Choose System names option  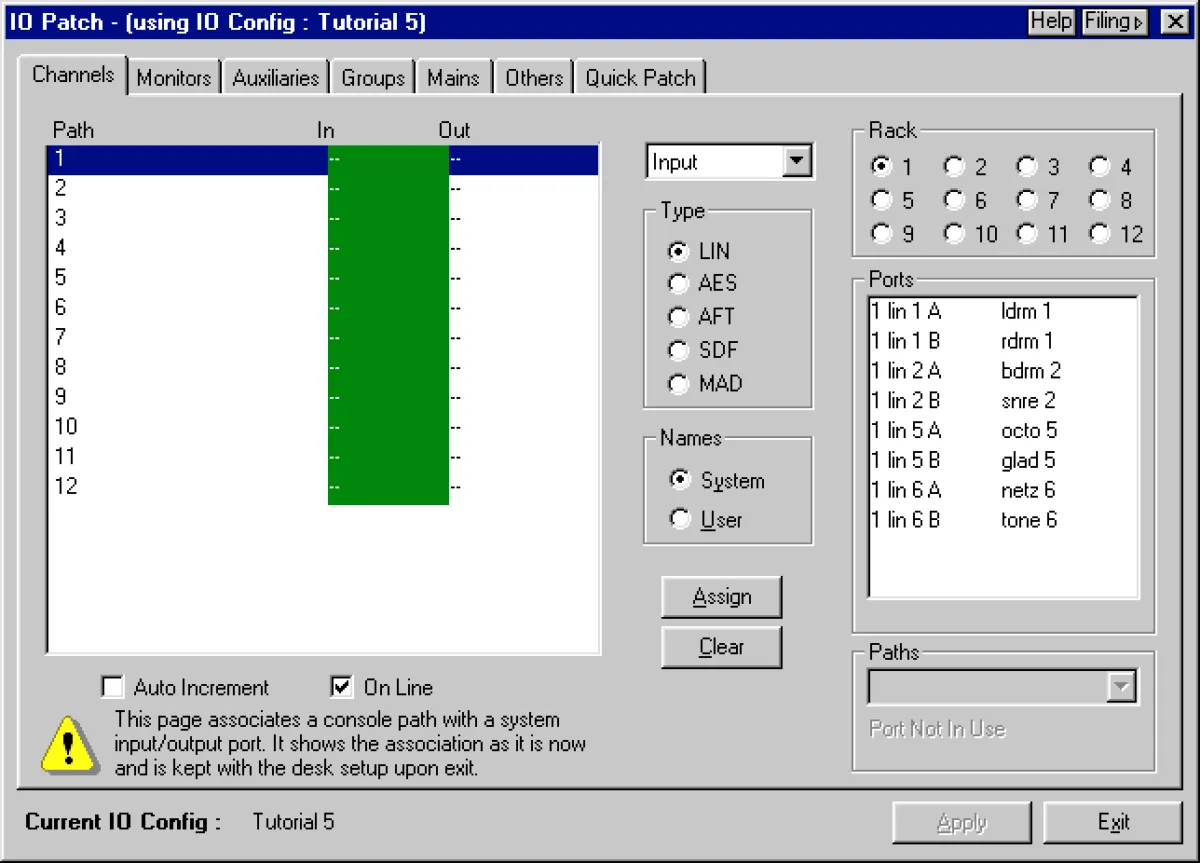717,481
